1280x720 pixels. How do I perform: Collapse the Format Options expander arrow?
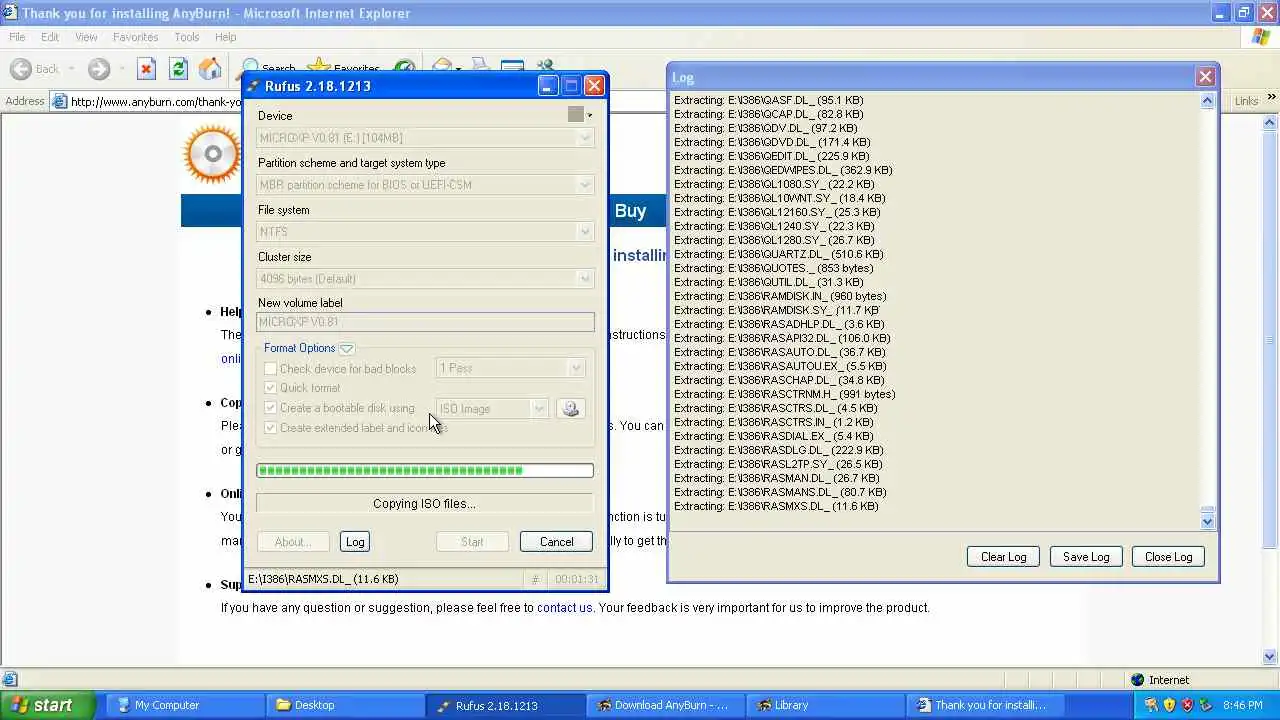pyautogui.click(x=346, y=348)
